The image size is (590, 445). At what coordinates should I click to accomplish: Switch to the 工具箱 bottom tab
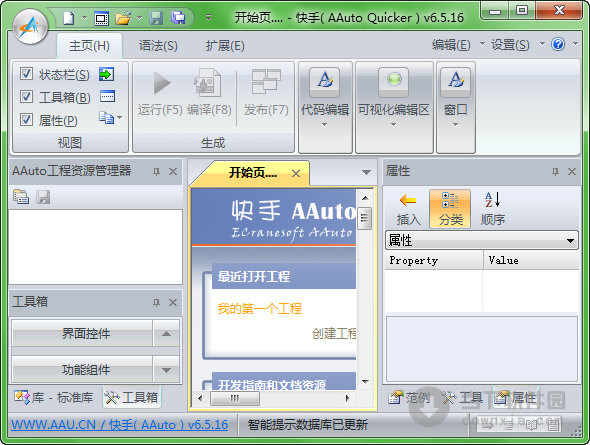pyautogui.click(x=131, y=397)
